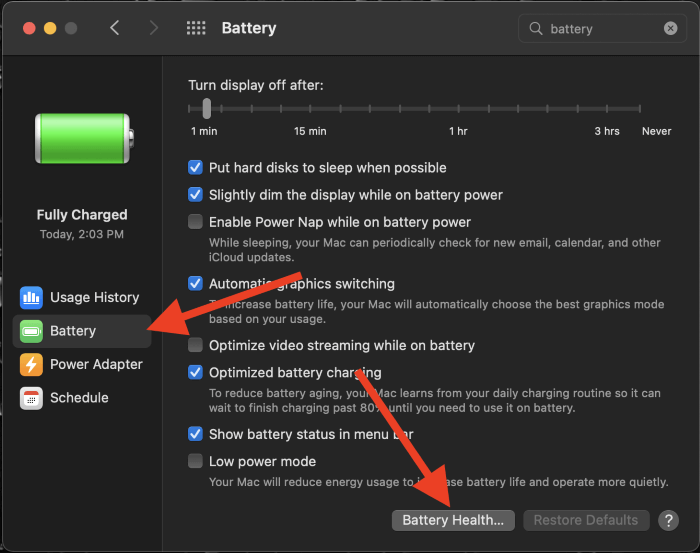The height and width of the screenshot is (553, 700).
Task: Enable Power Nap on battery power
Action: 195,222
